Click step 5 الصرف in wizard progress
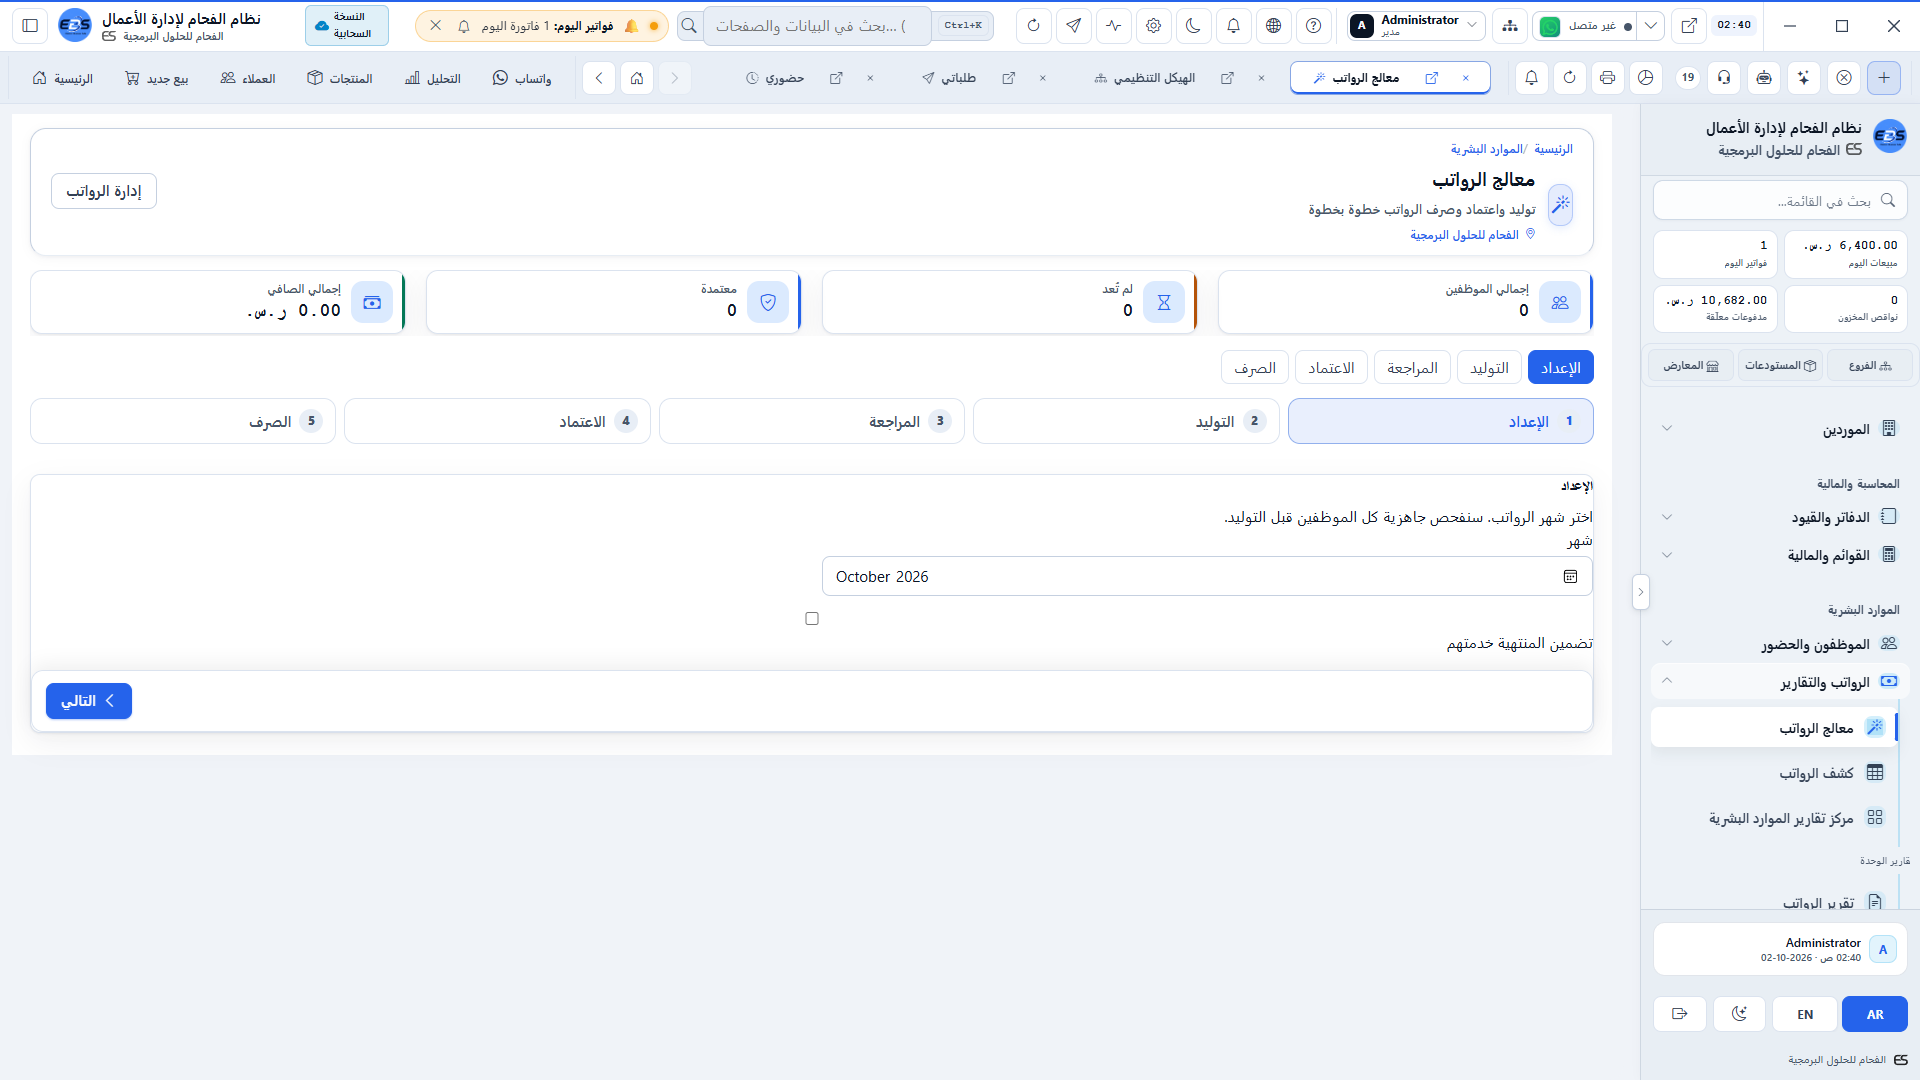This screenshot has width=1920, height=1080. [x=183, y=421]
